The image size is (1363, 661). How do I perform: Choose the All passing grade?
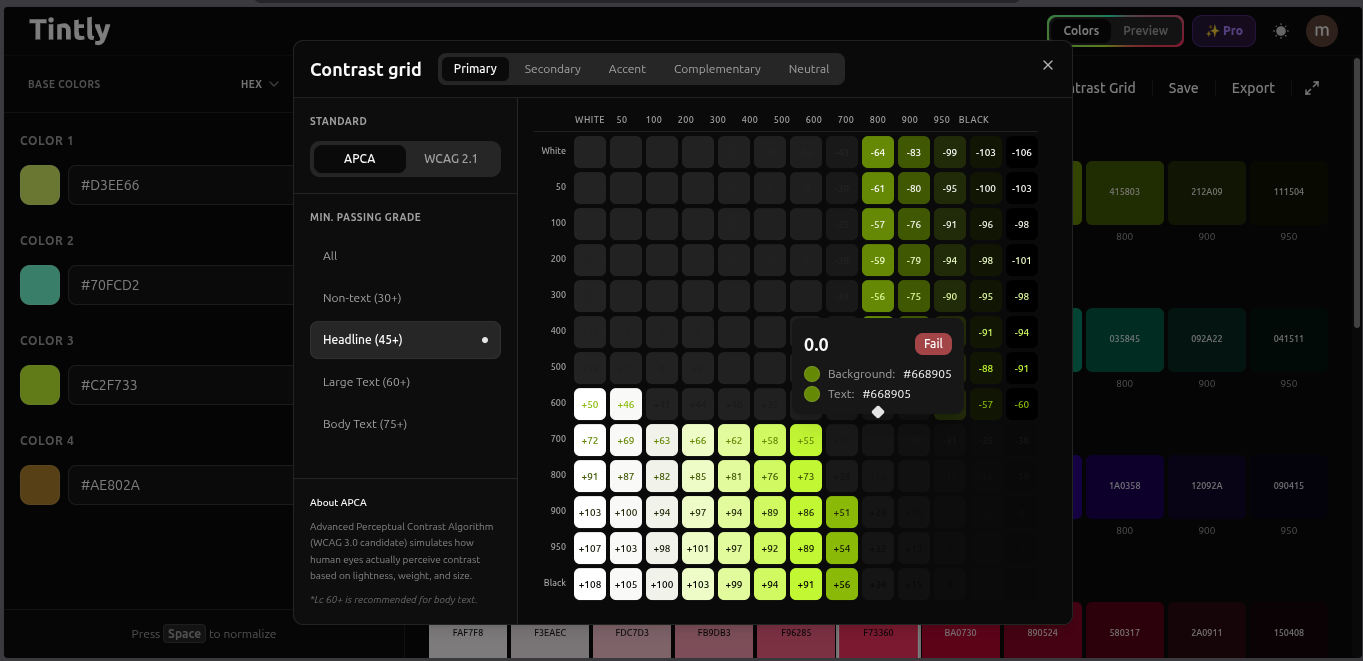(405, 256)
